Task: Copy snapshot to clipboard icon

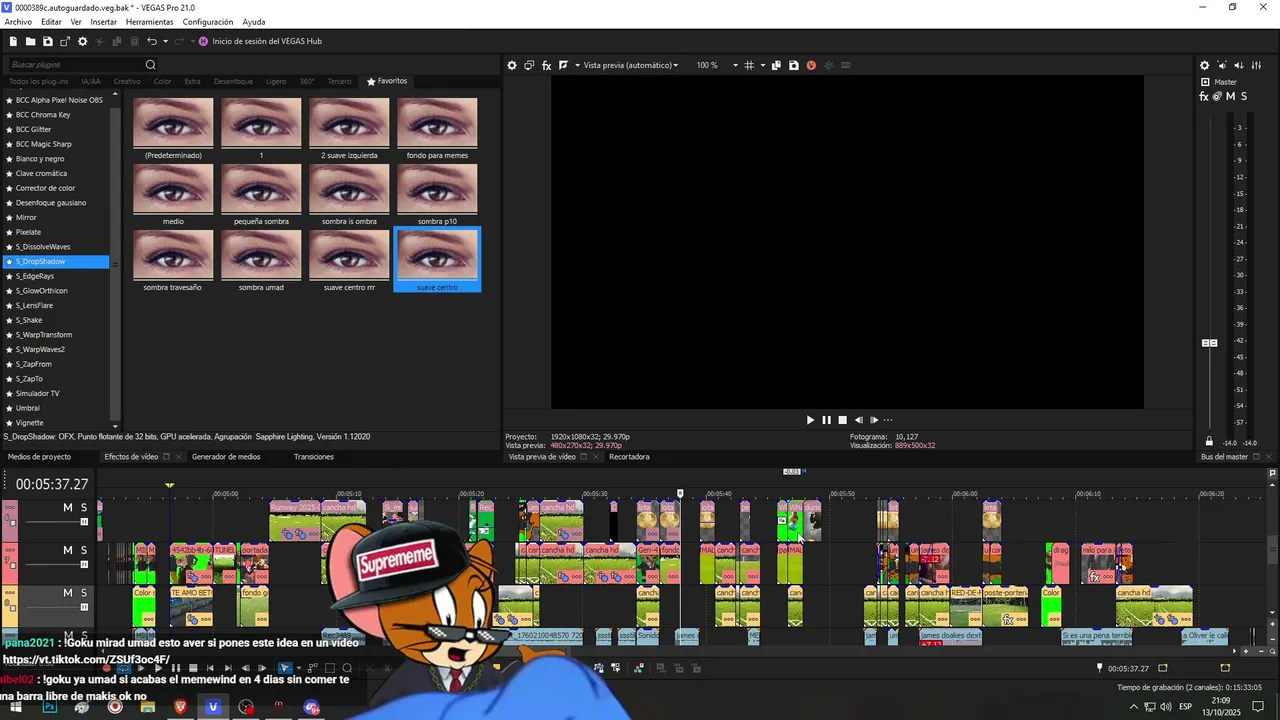Action: 776,65
